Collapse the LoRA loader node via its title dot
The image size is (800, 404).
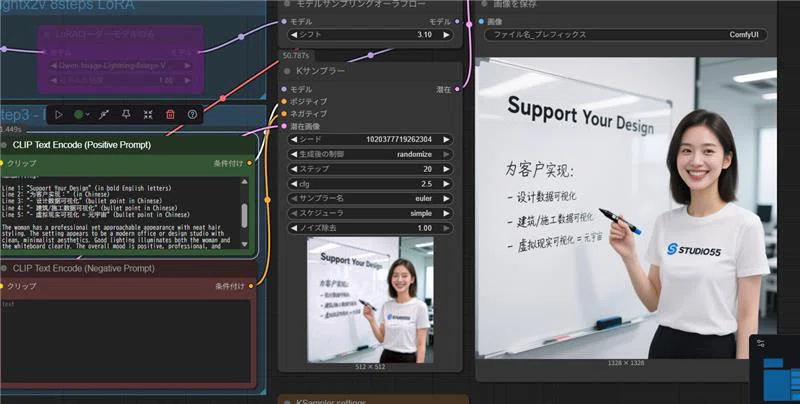(48, 35)
